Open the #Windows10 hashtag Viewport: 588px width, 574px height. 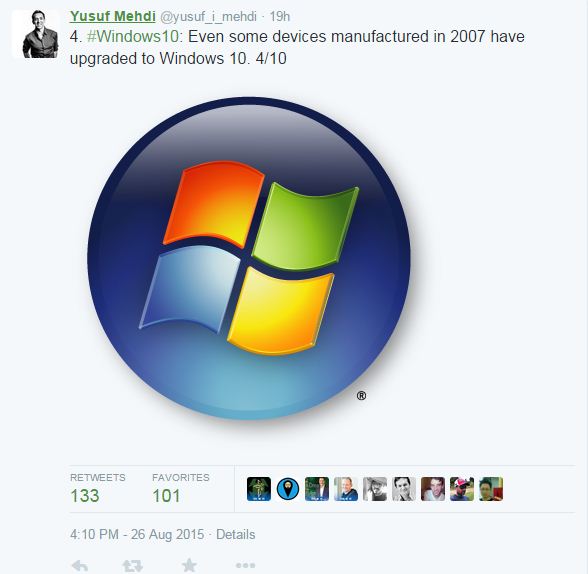(x=133, y=37)
